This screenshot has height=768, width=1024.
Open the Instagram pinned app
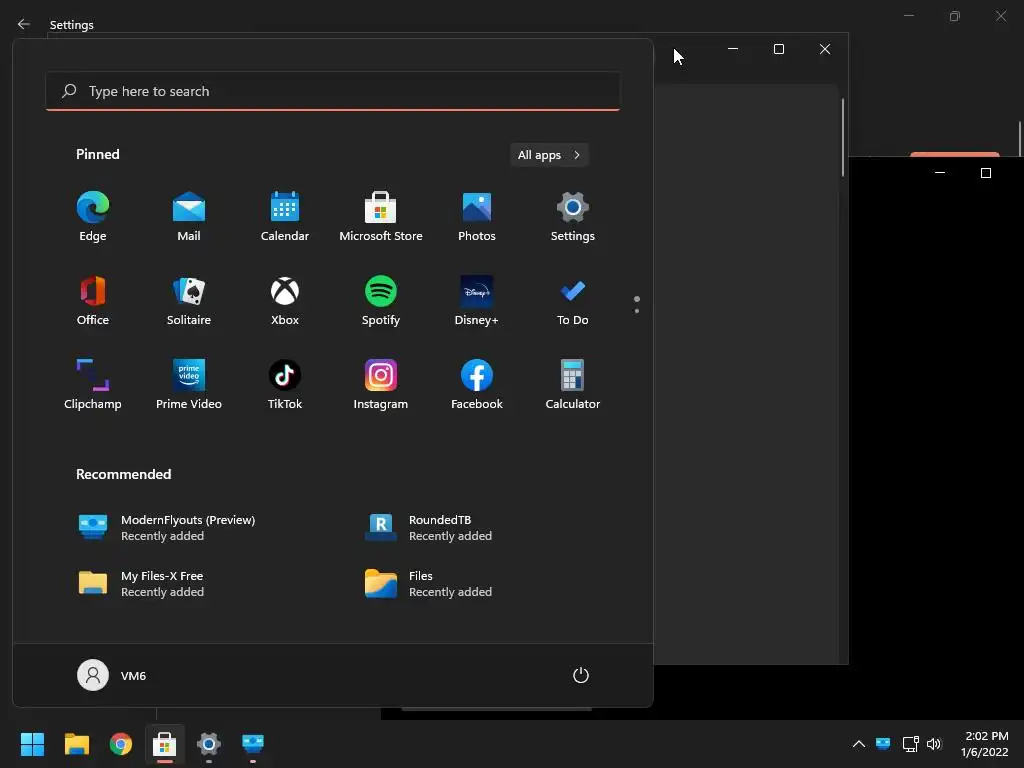[x=381, y=385]
